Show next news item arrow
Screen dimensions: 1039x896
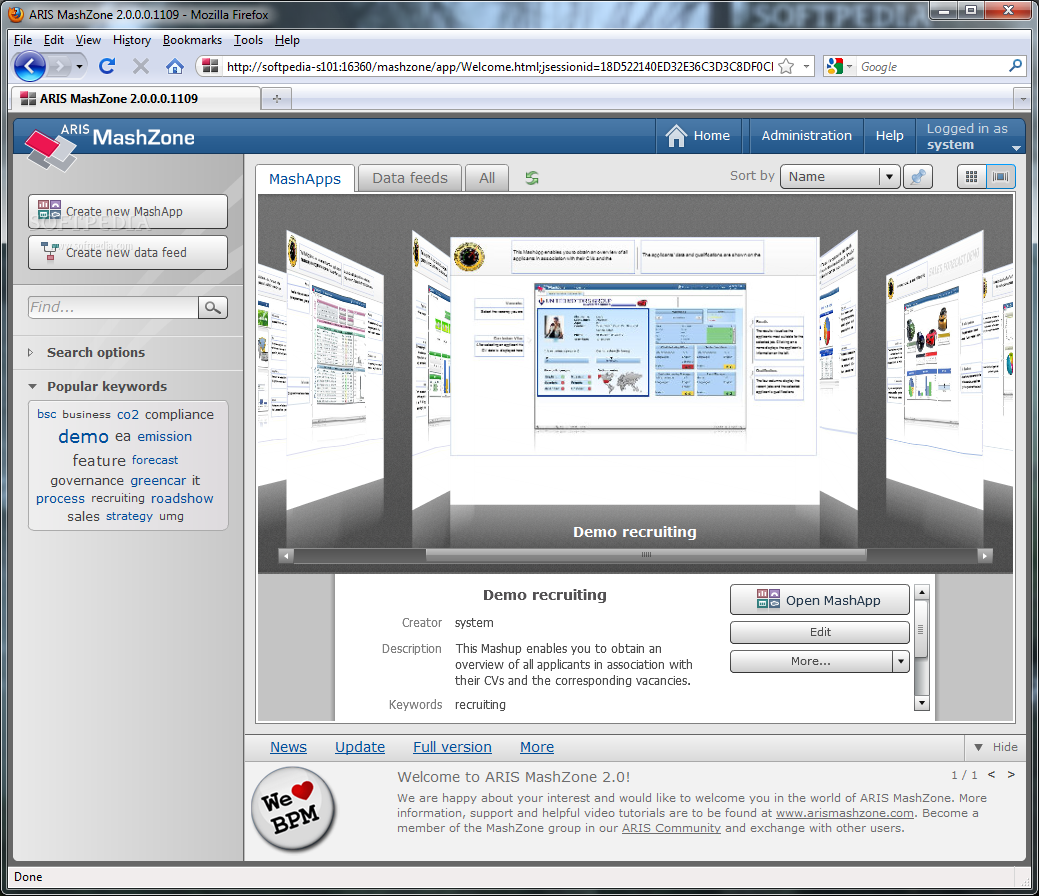[x=1011, y=774]
